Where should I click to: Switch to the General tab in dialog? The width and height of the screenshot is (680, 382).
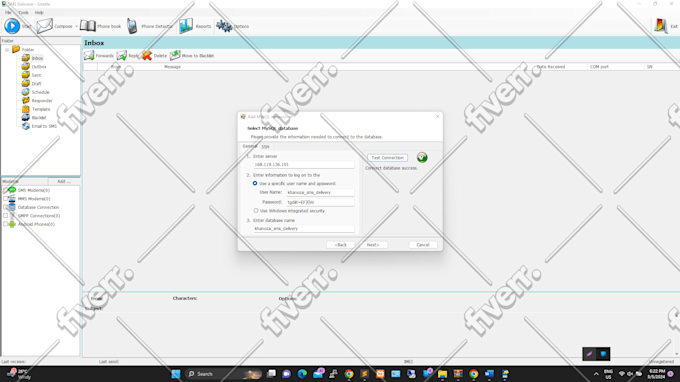point(250,146)
